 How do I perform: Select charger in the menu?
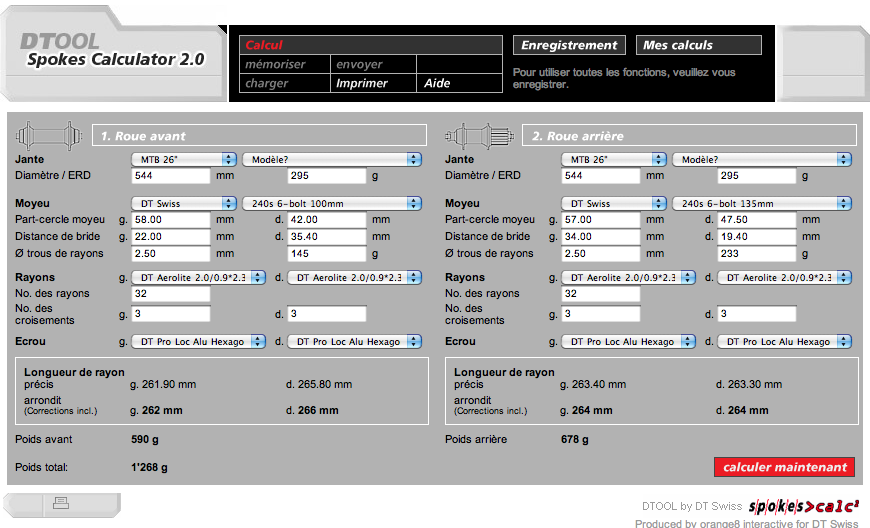(x=285, y=83)
